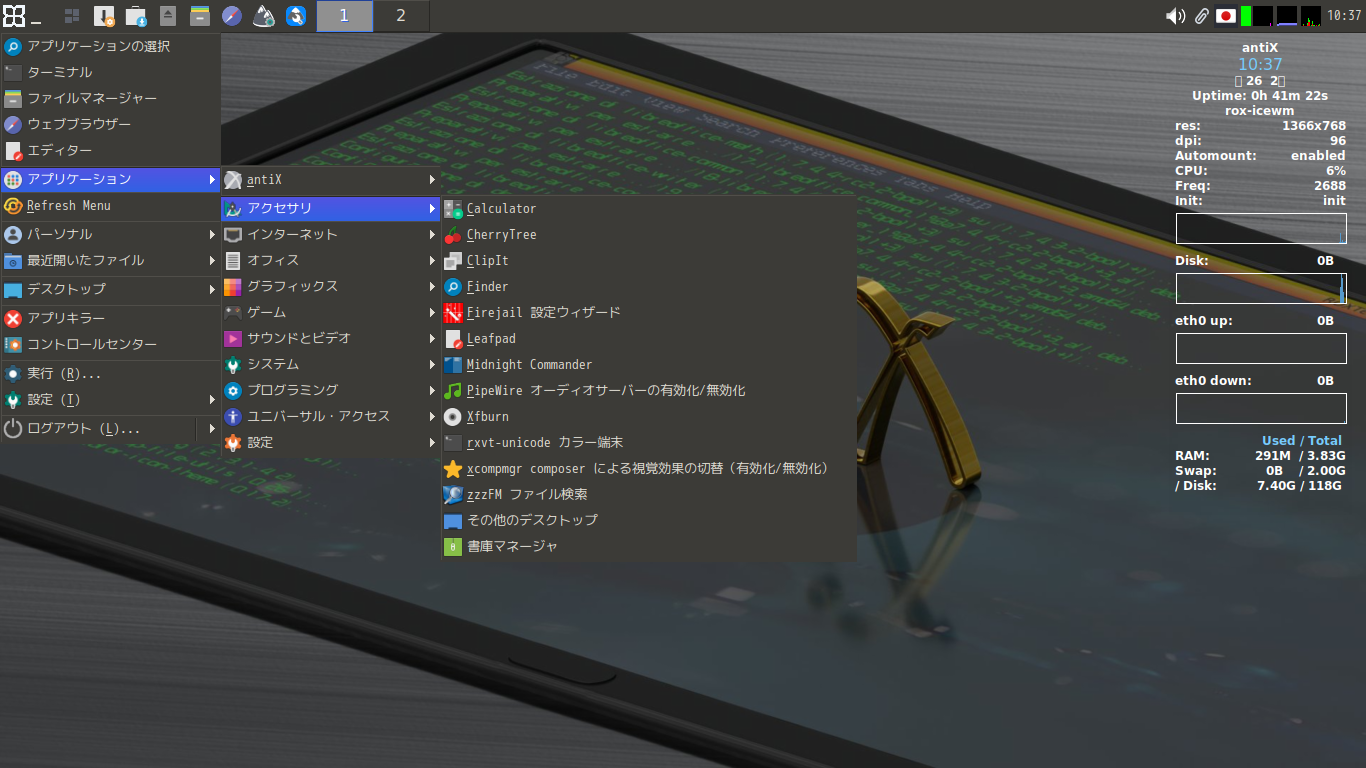Open ウェブブラウザー from main menu

110,125
